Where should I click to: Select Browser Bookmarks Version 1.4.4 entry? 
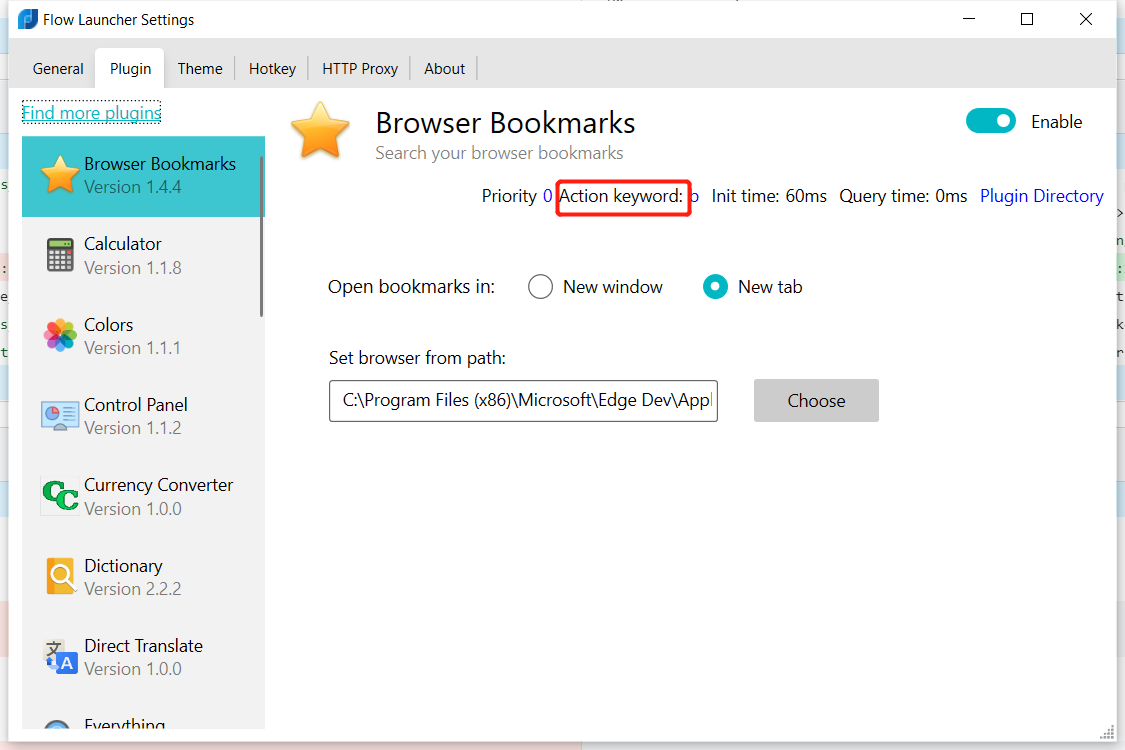[x=143, y=176]
